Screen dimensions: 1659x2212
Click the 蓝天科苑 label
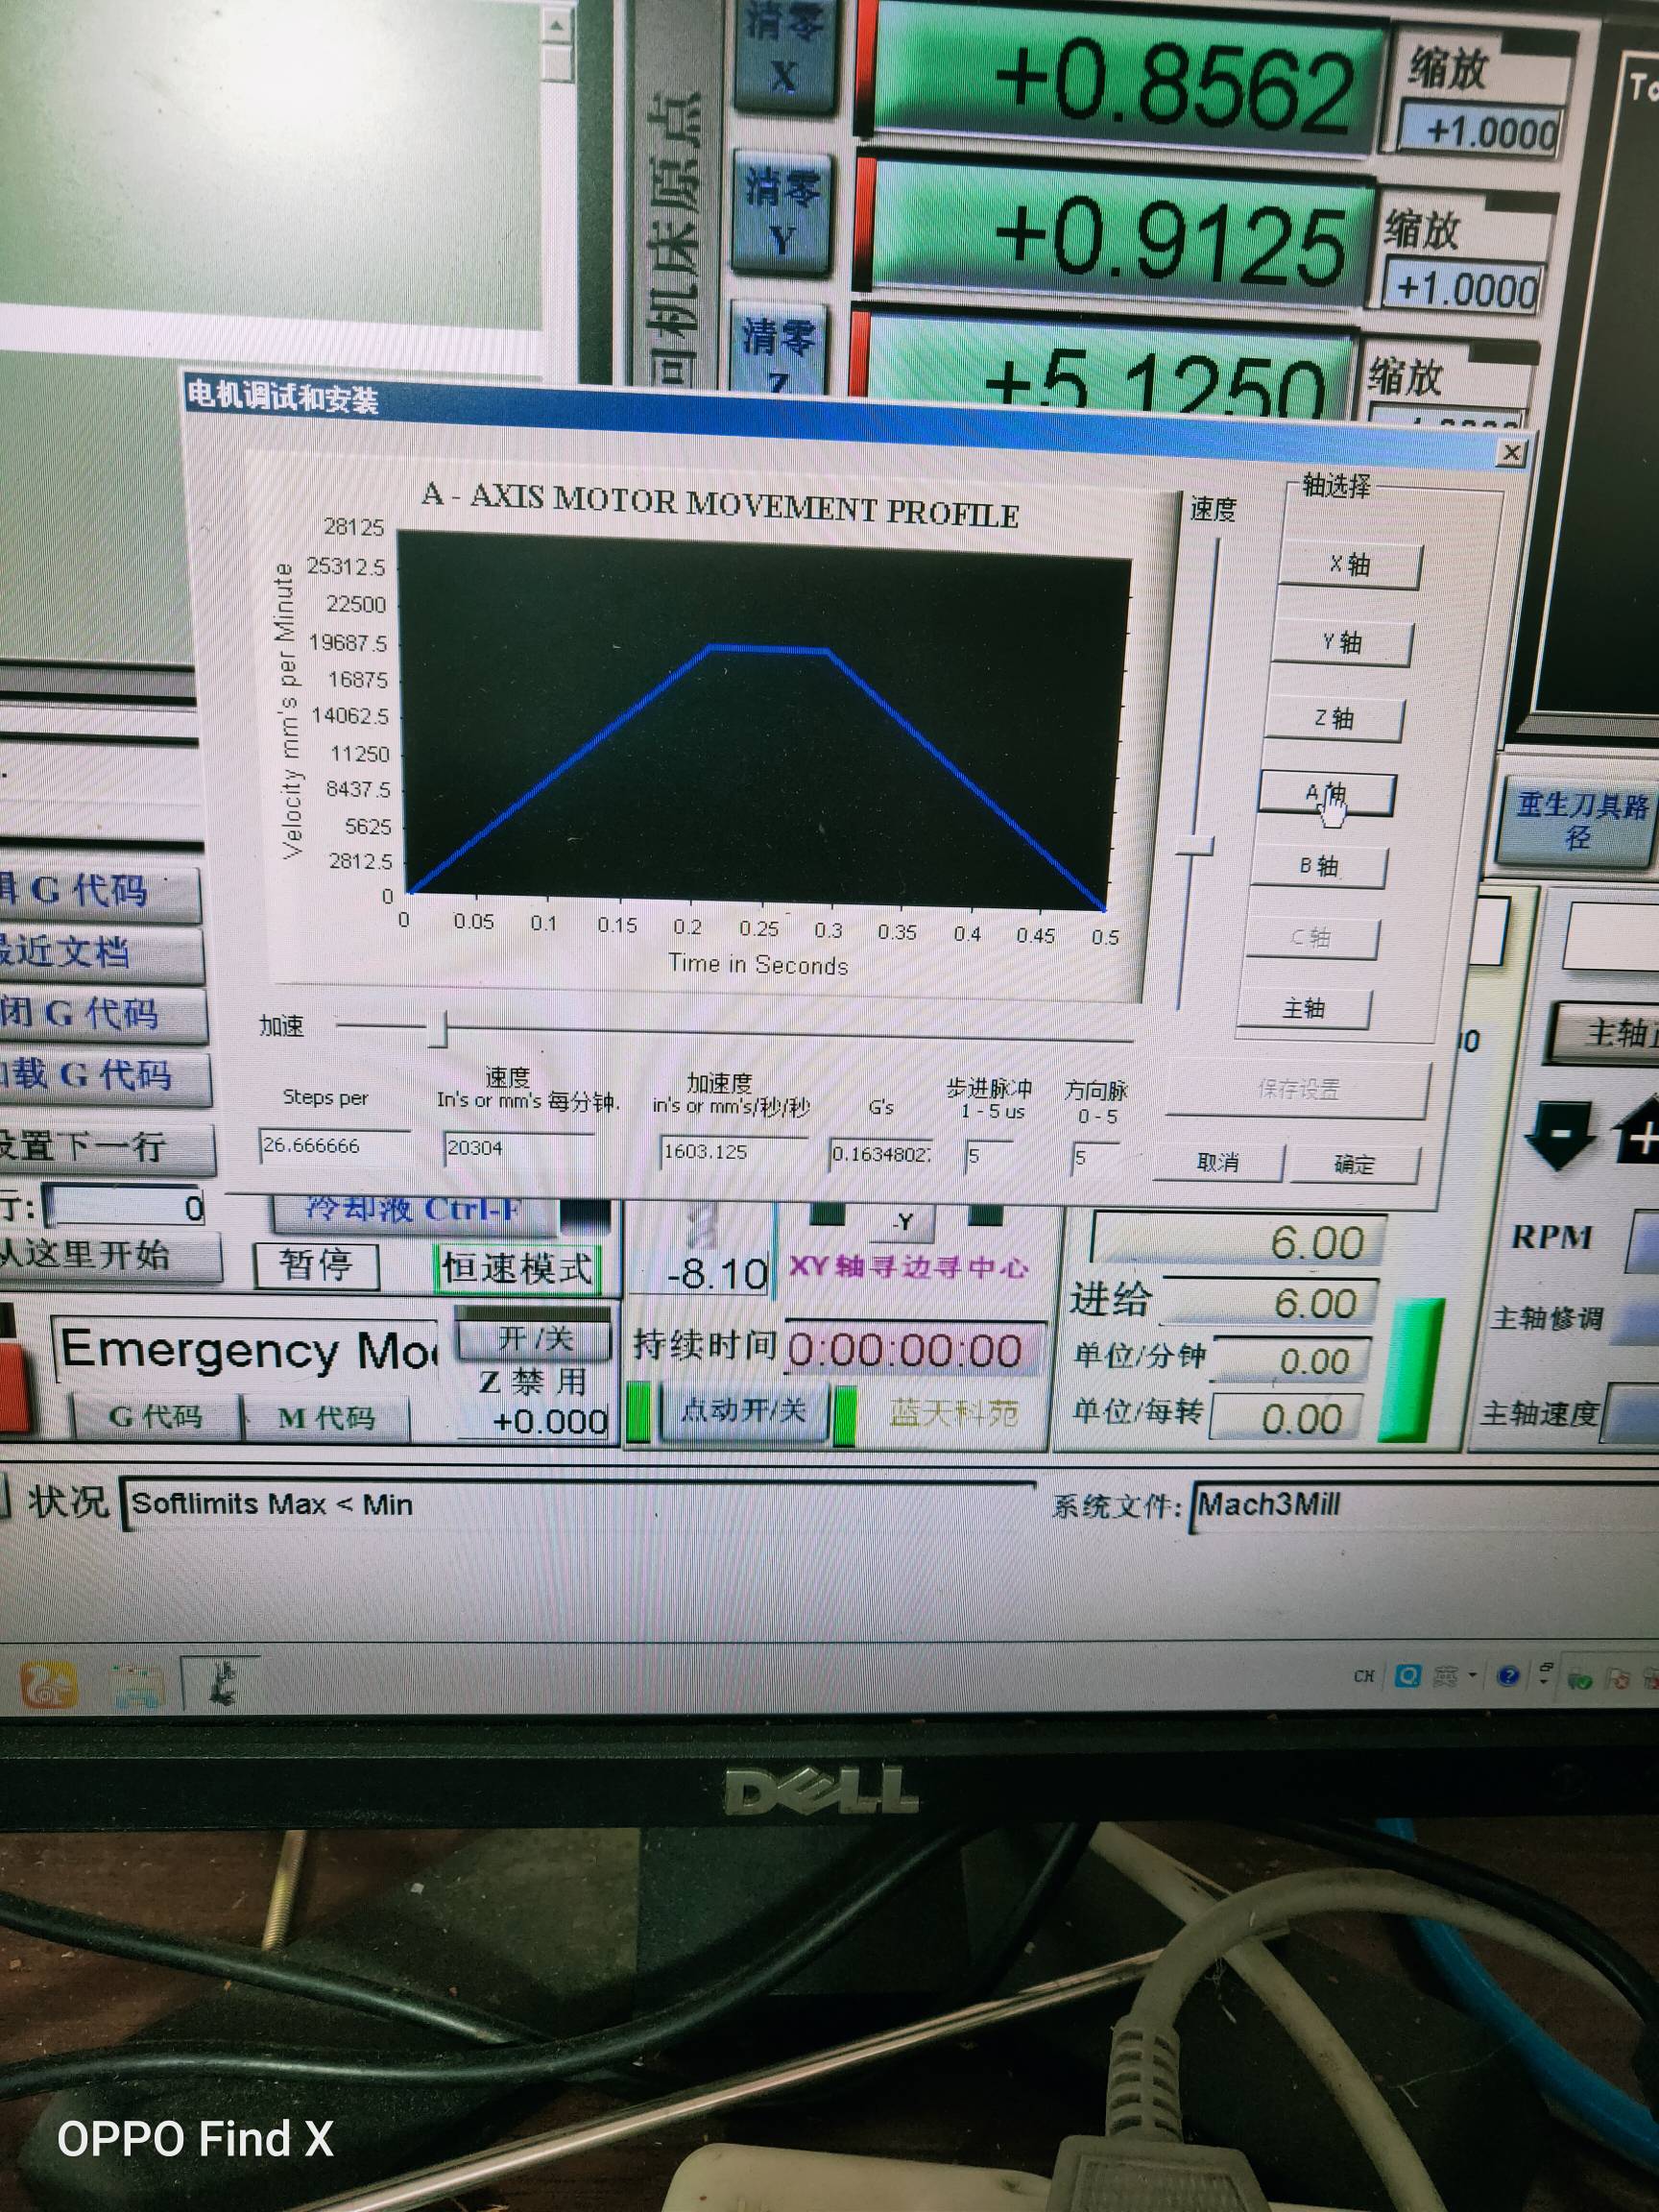click(953, 1413)
